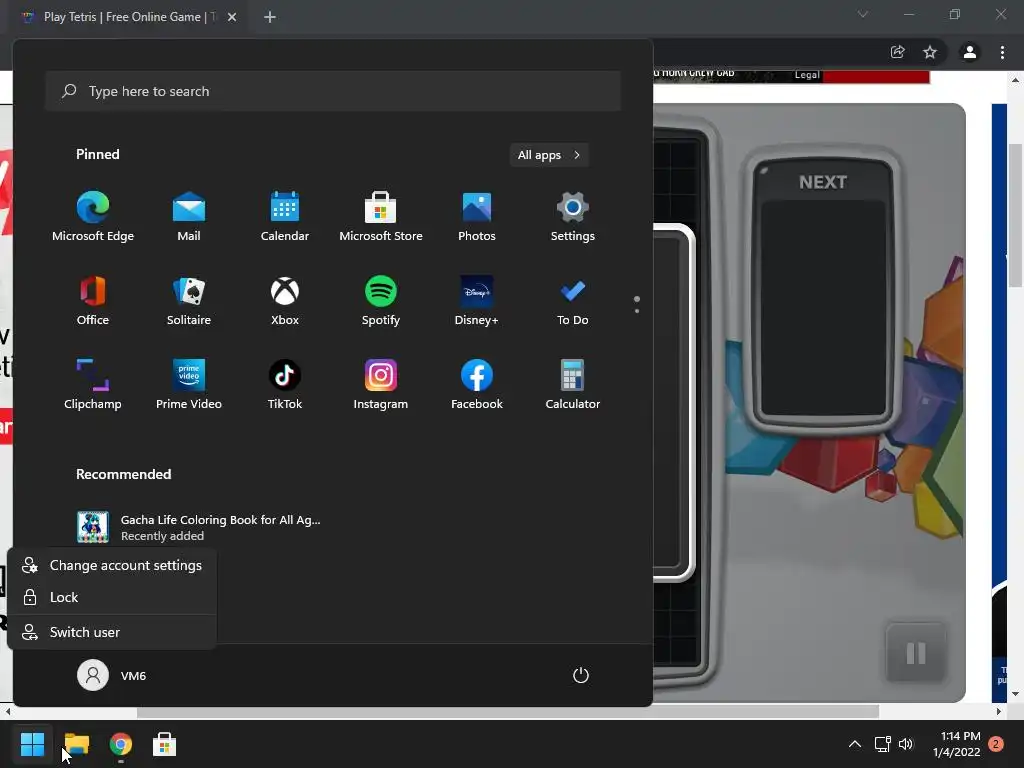Launch the Office app
This screenshot has height=768, width=1024.
tap(93, 301)
